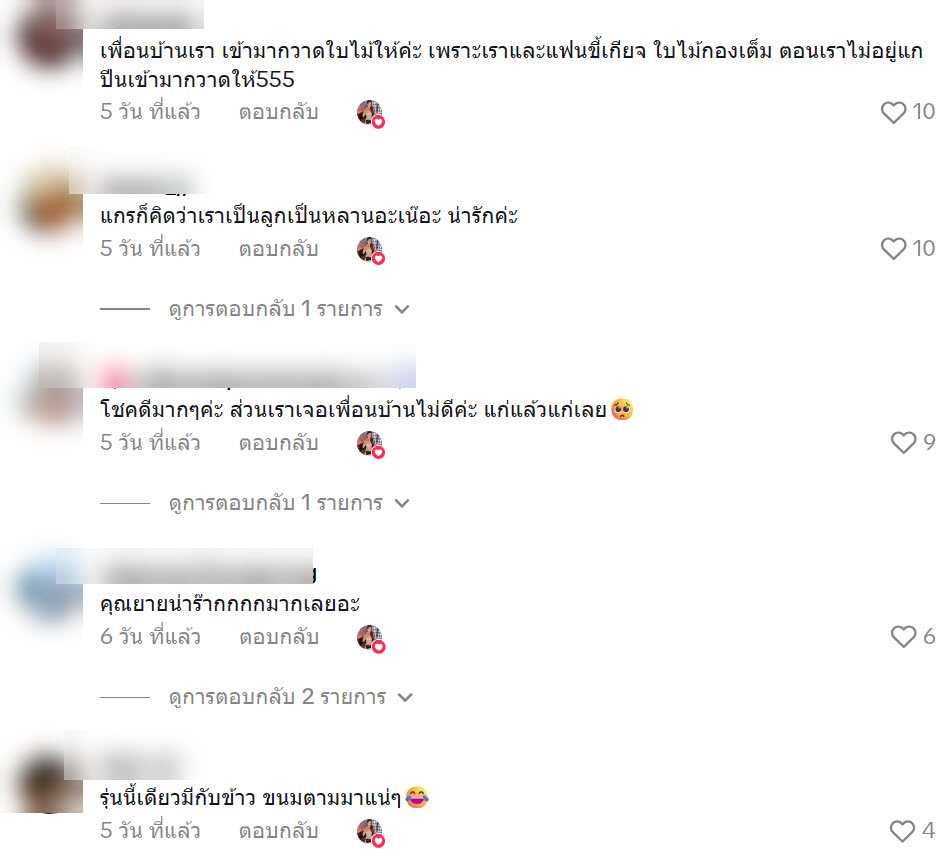949x858 pixels.
Task: Click creator-liked badge under last comment
Action: tap(371, 833)
